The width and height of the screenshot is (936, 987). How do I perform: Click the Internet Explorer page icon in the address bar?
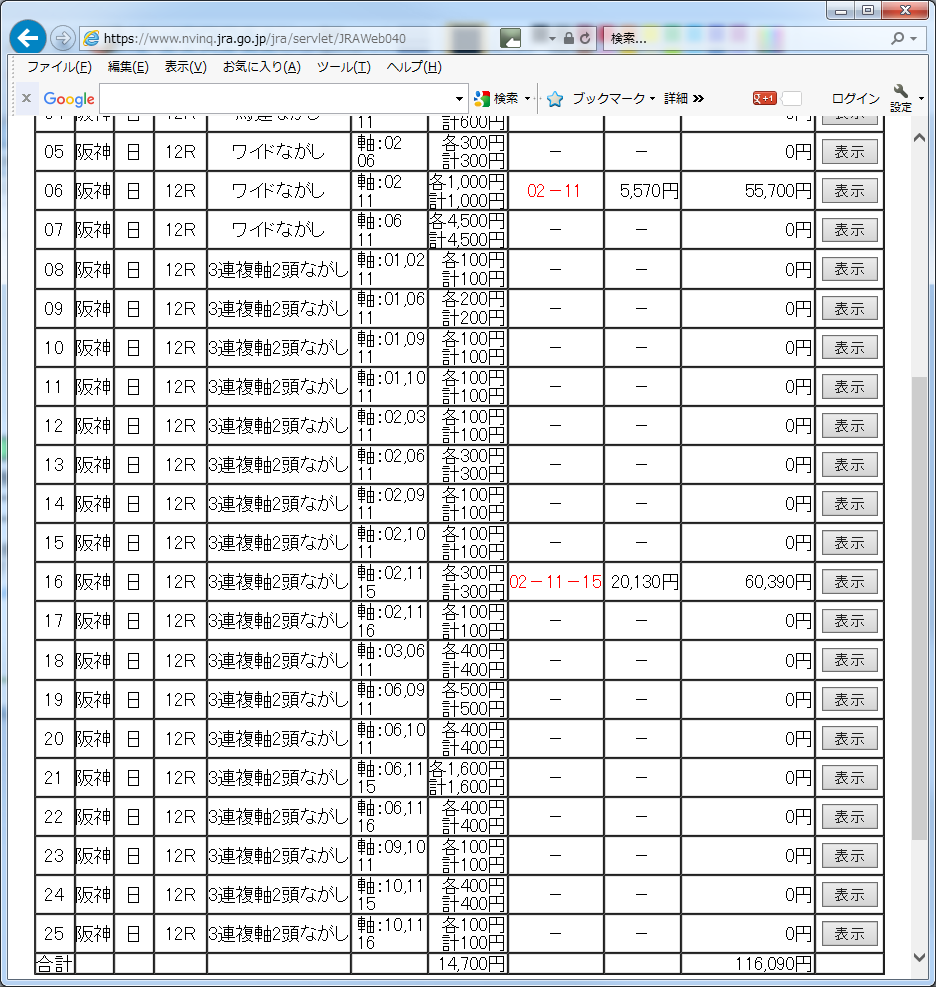click(x=92, y=38)
